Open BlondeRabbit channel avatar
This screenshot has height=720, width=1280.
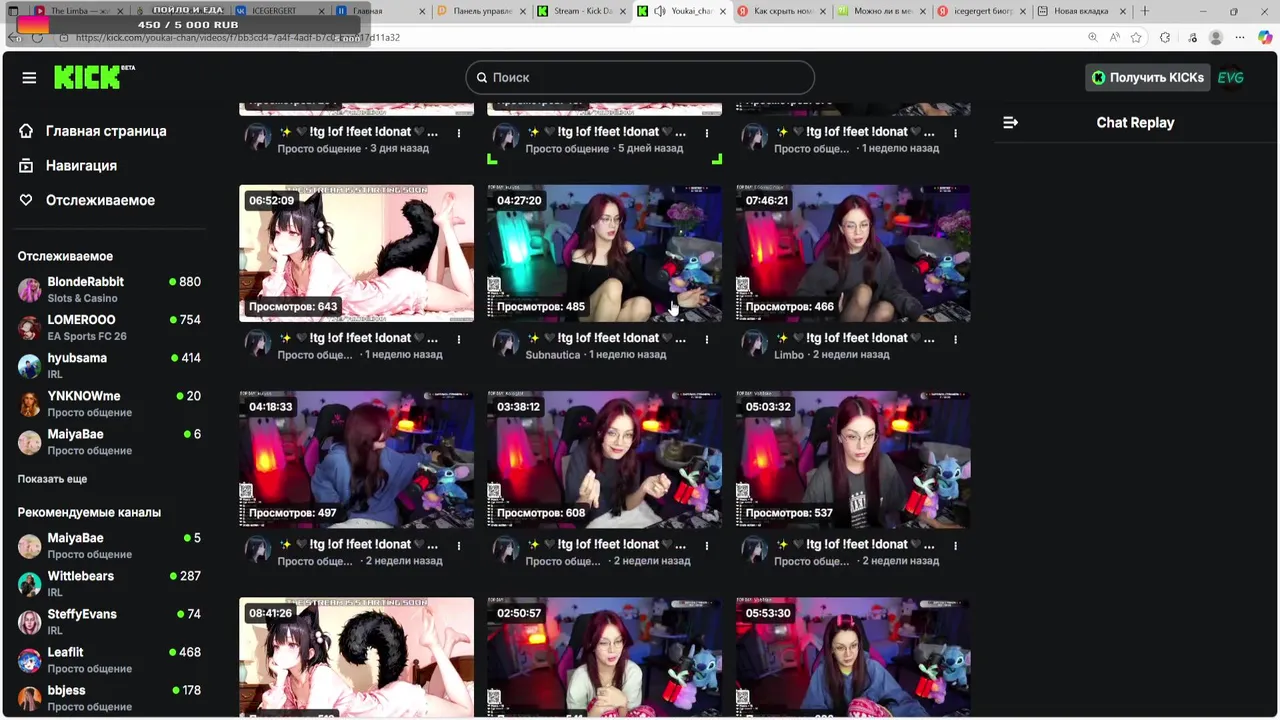click(30, 290)
